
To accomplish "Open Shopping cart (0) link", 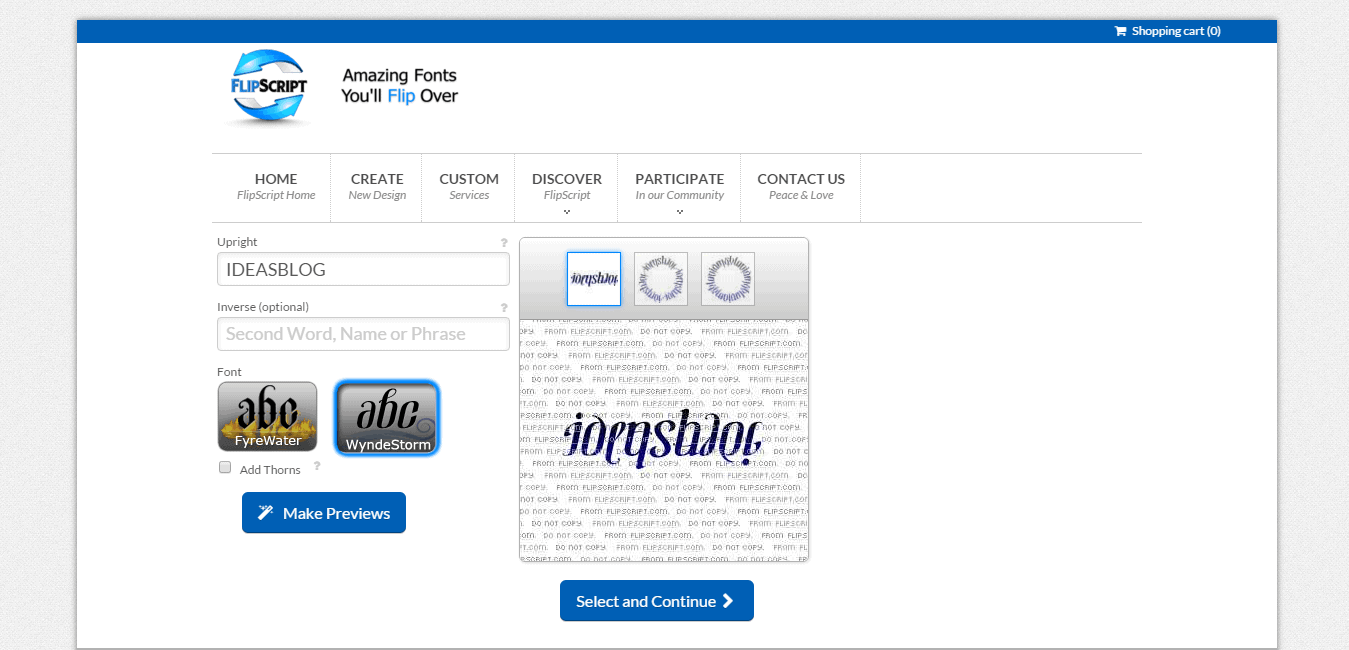I will 1175,31.
